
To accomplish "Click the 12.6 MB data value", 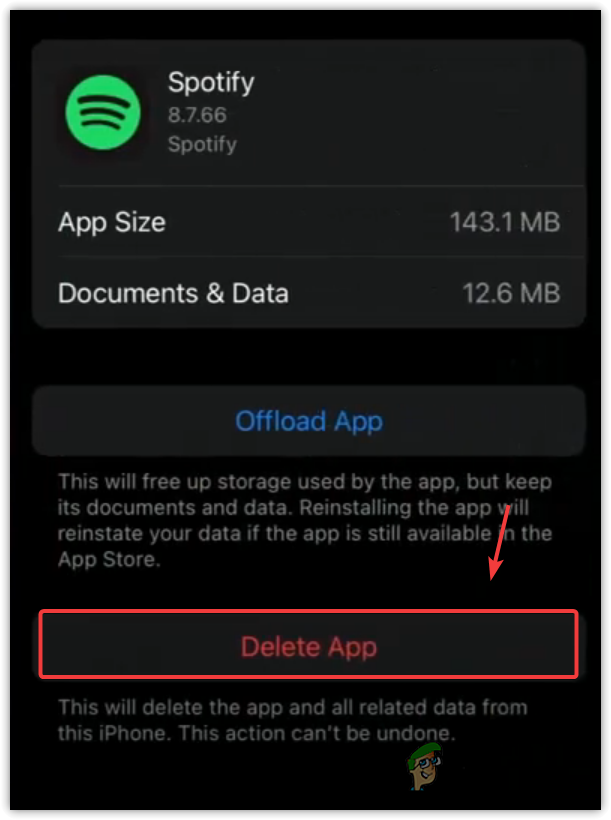I will (511, 293).
